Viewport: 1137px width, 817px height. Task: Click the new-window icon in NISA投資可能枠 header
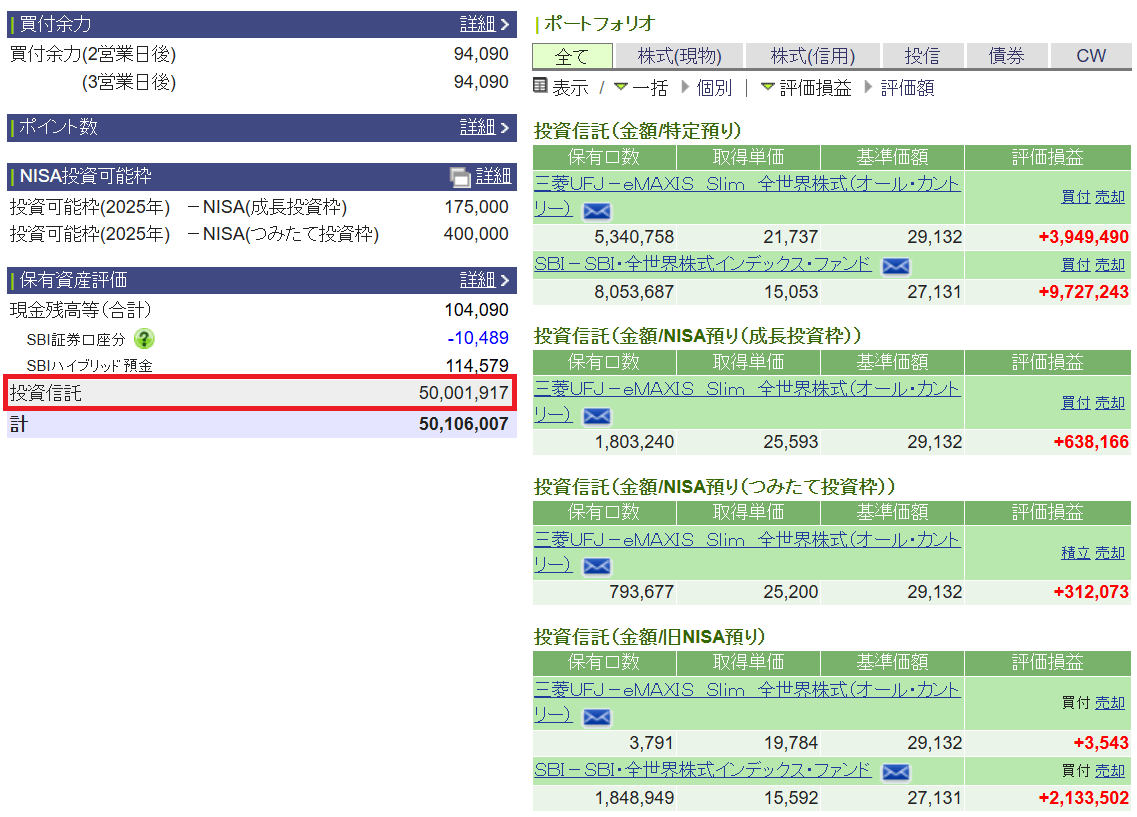(x=460, y=177)
